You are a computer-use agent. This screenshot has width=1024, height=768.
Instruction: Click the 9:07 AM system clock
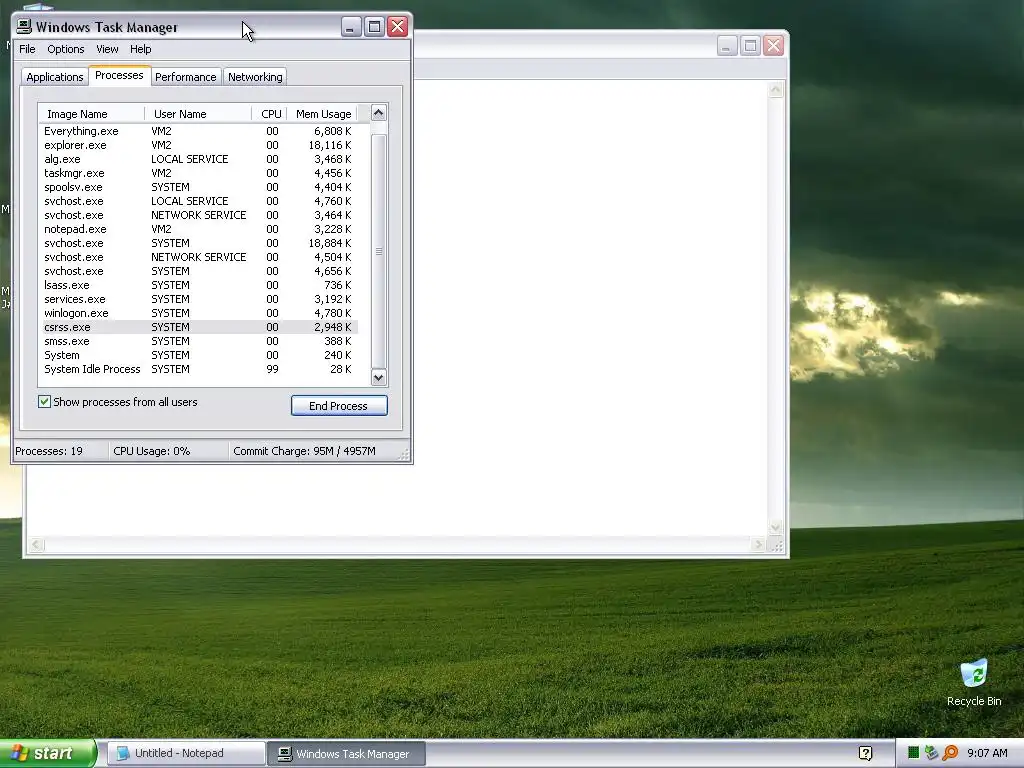pyautogui.click(x=987, y=753)
